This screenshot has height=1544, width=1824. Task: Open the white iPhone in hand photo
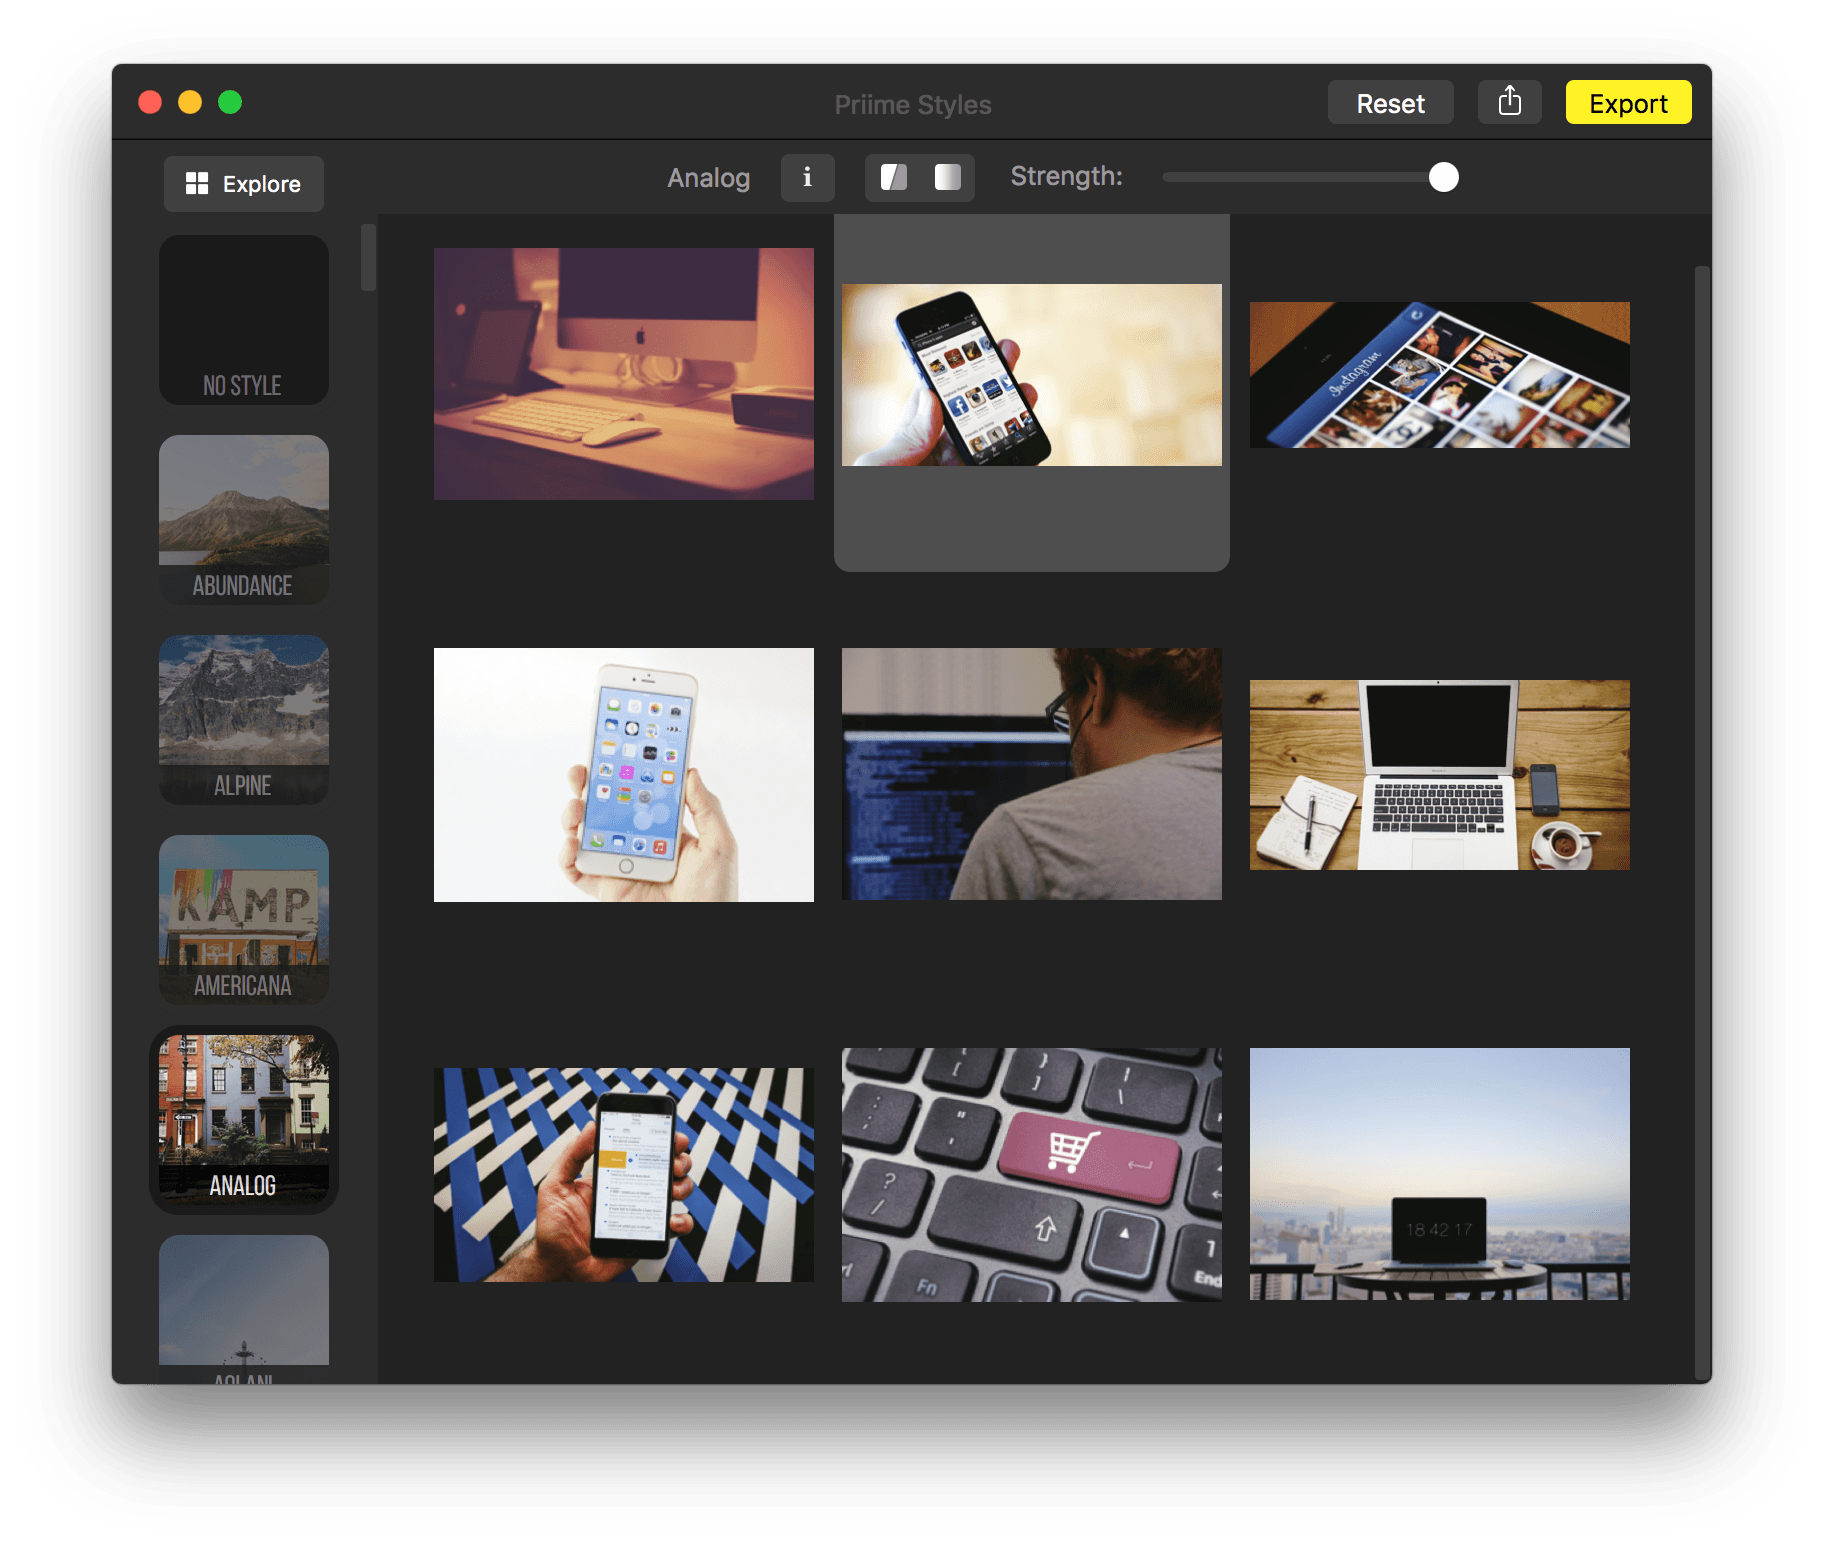pyautogui.click(x=624, y=775)
